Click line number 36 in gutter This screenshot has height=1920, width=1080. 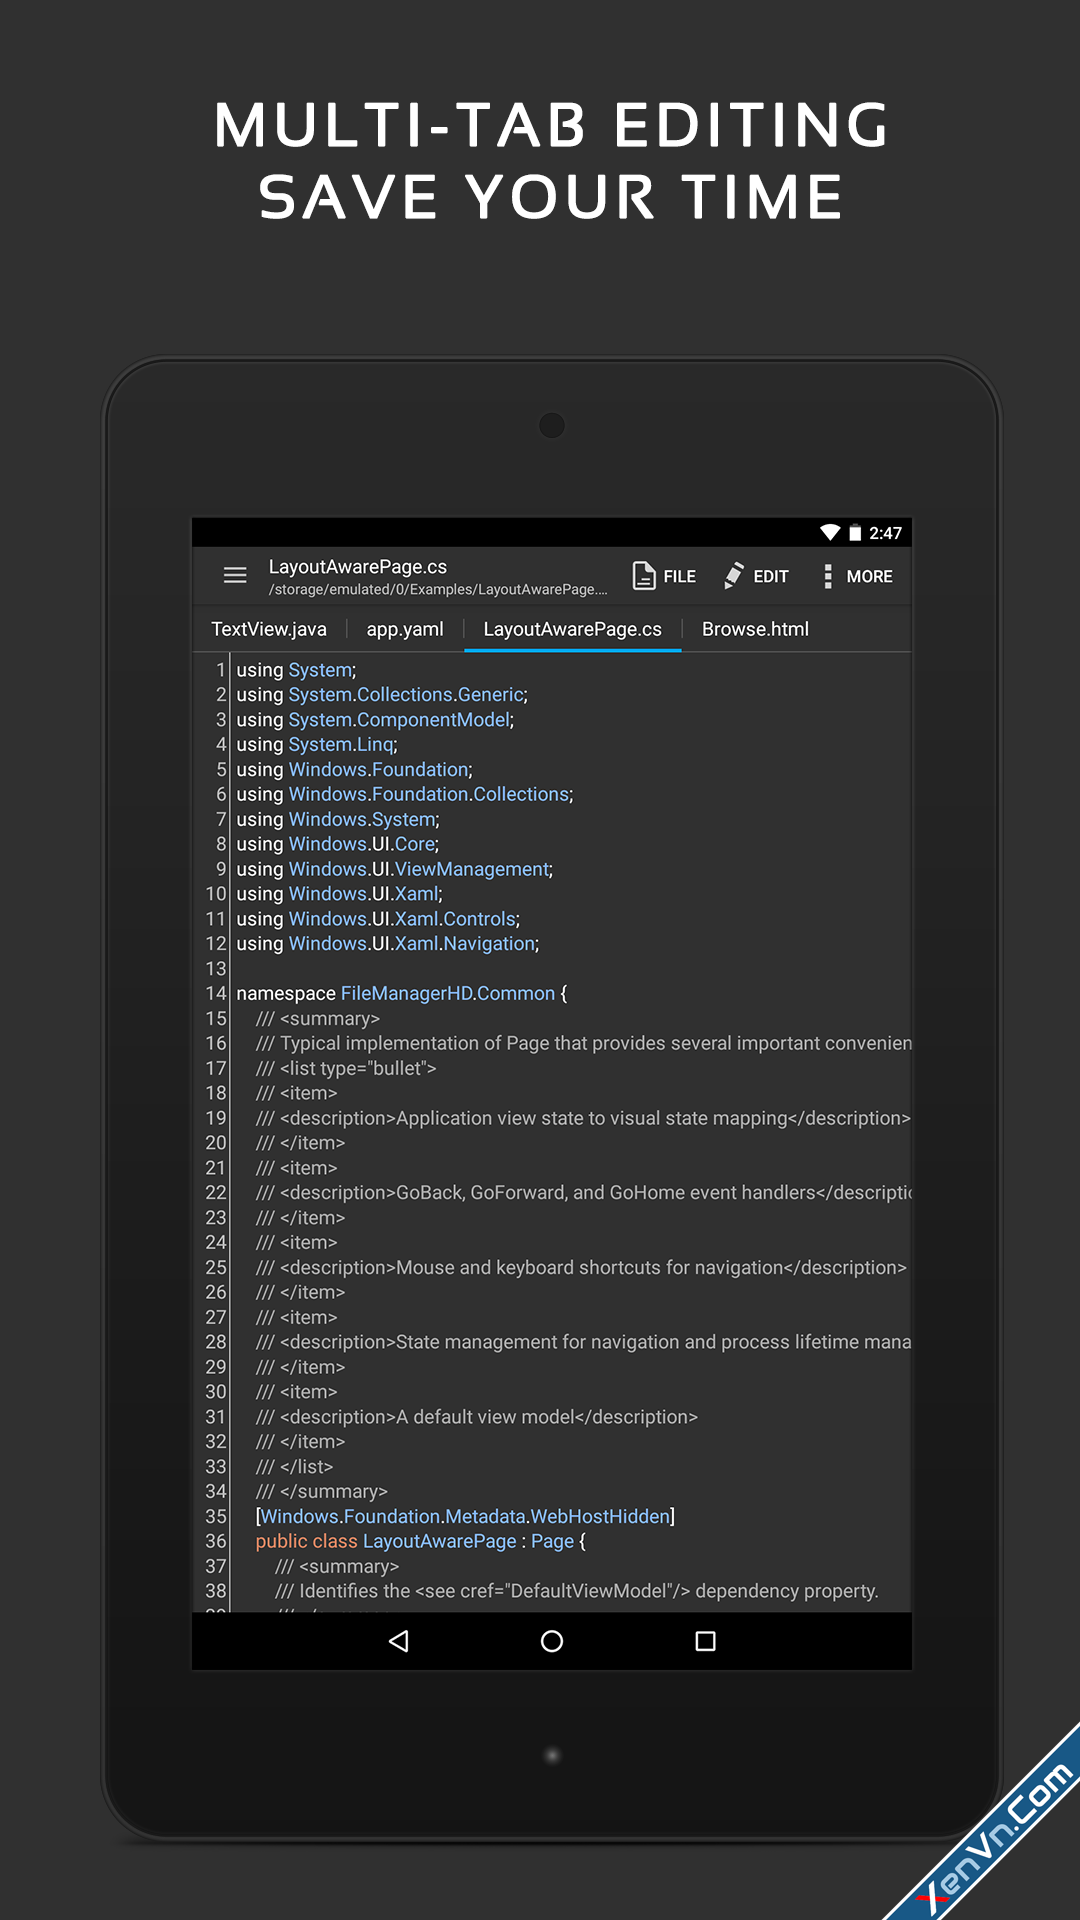coord(216,1542)
